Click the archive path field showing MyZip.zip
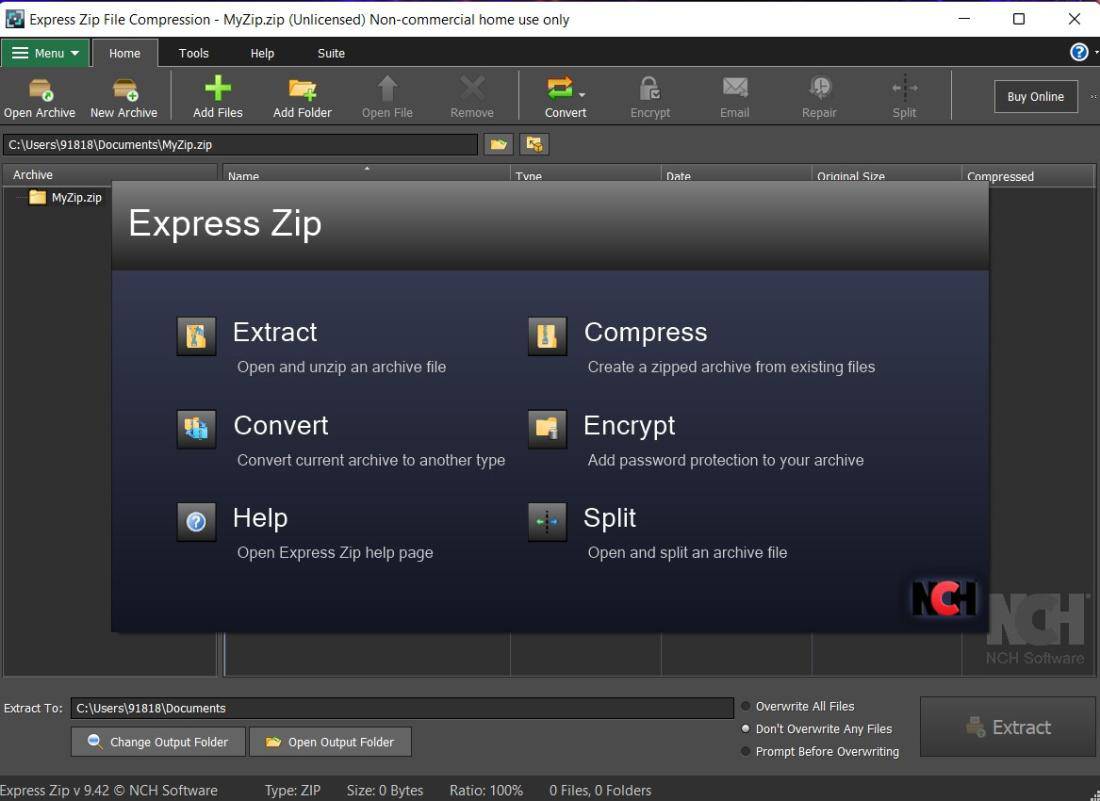1100x801 pixels. click(240, 144)
